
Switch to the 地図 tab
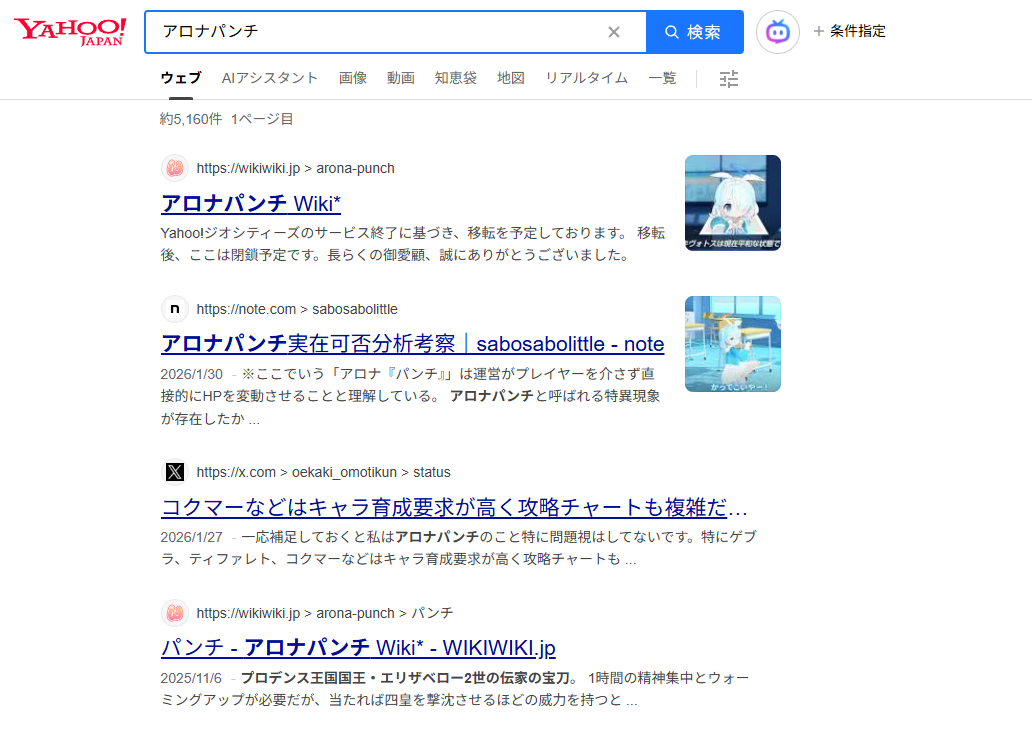pos(511,78)
